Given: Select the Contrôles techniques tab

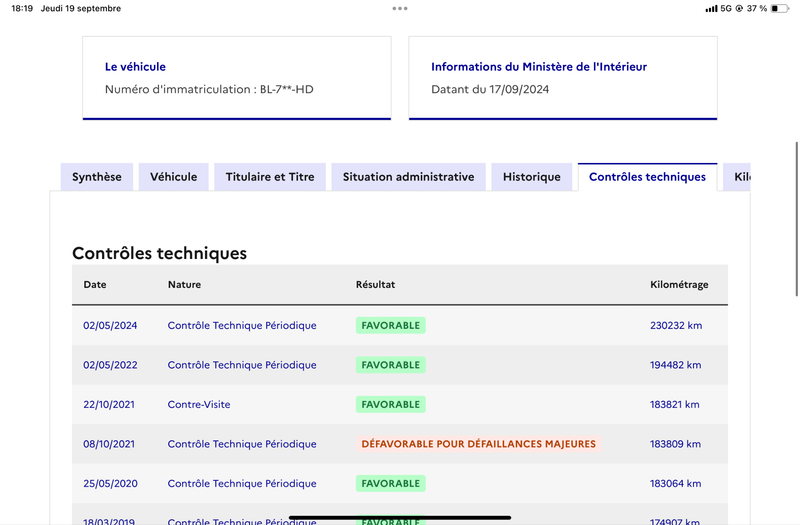Looking at the screenshot, I should pos(647,177).
